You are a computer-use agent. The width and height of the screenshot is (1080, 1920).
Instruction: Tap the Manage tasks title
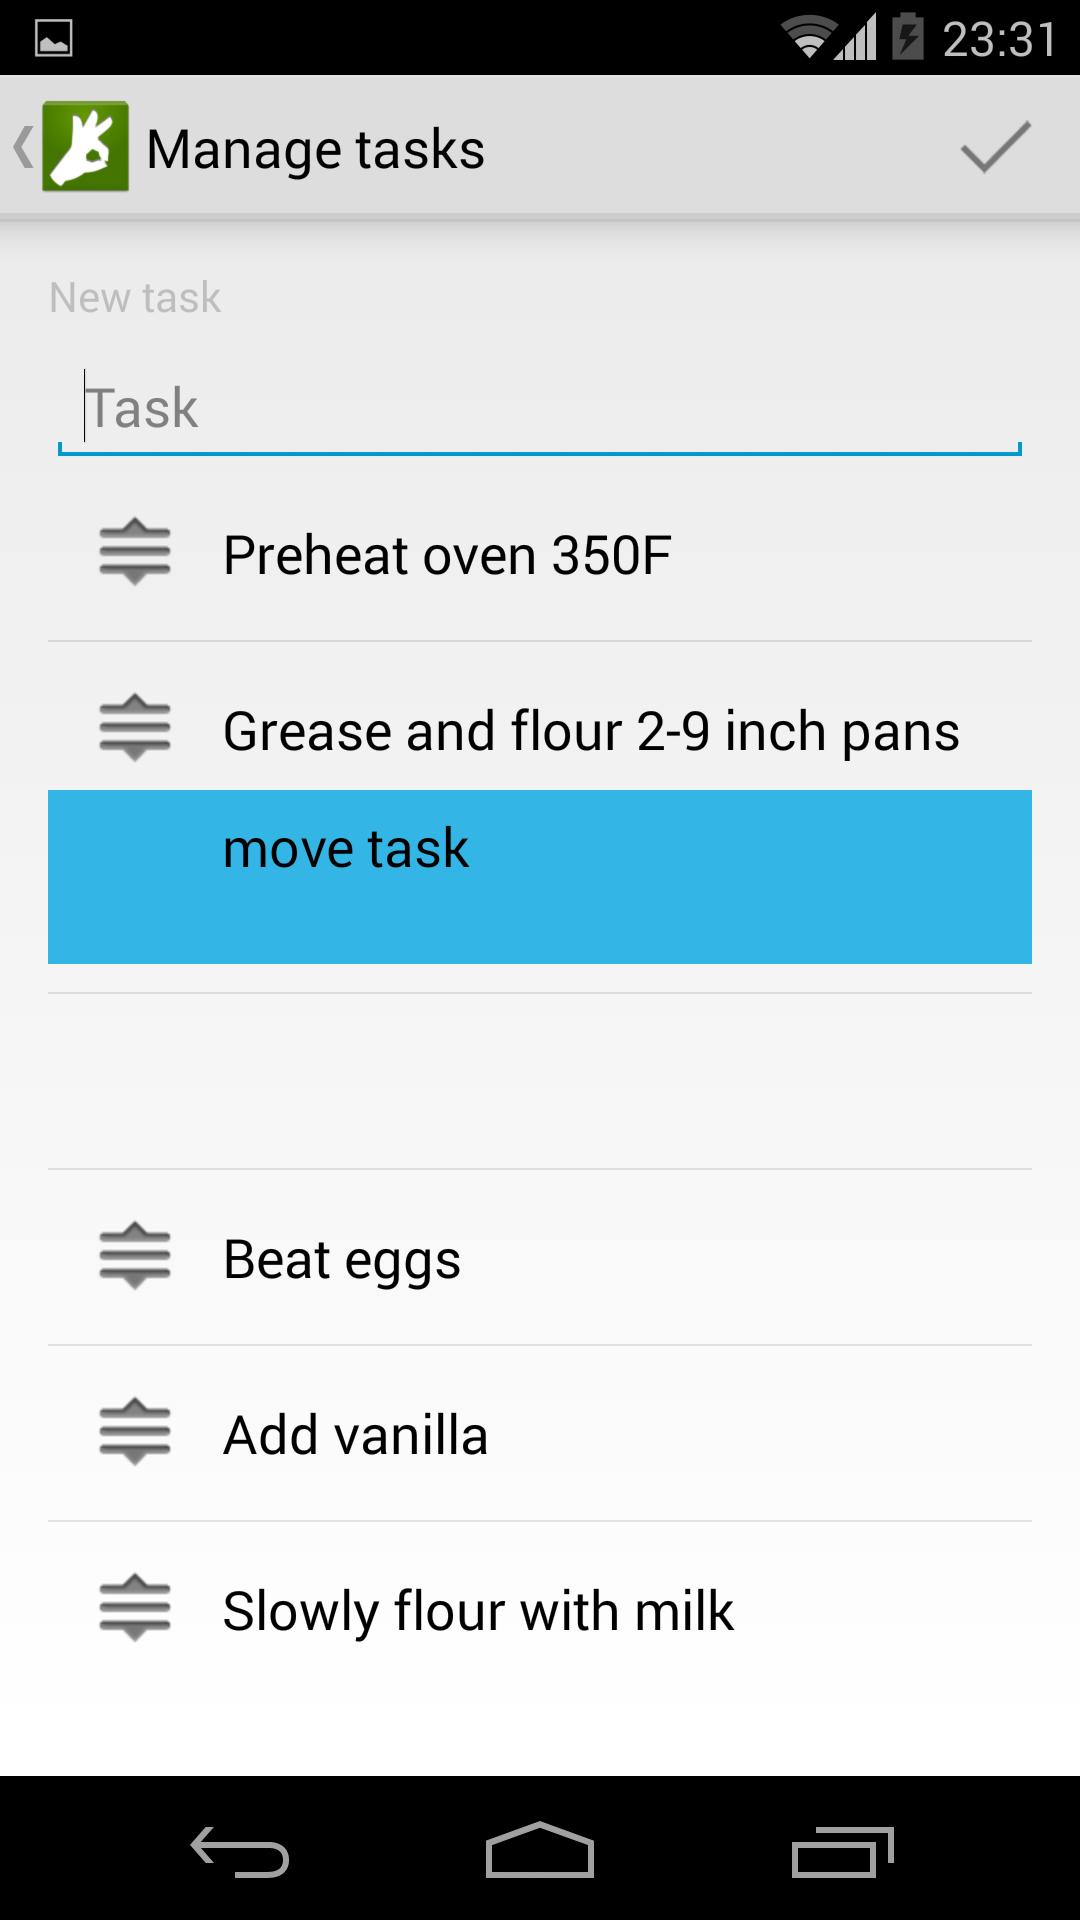coord(315,149)
